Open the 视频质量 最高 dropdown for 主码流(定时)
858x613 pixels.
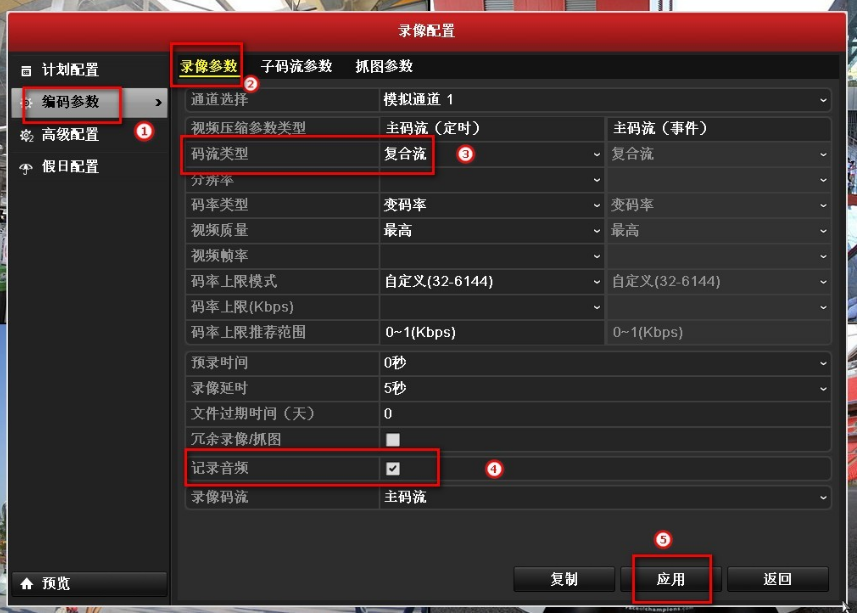coord(492,230)
